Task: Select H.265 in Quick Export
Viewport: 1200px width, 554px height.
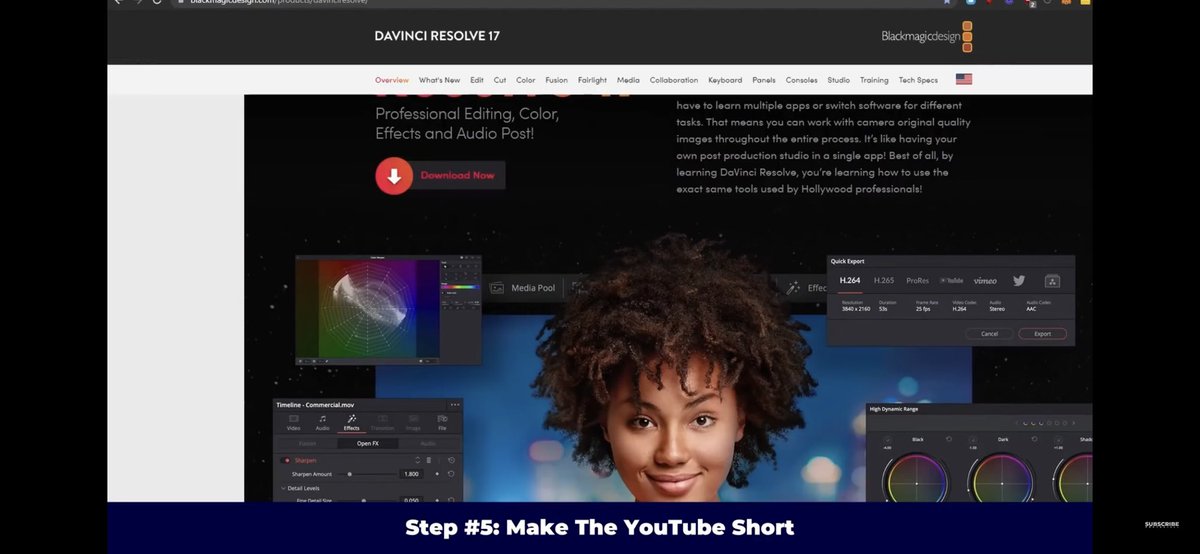Action: [x=884, y=281]
